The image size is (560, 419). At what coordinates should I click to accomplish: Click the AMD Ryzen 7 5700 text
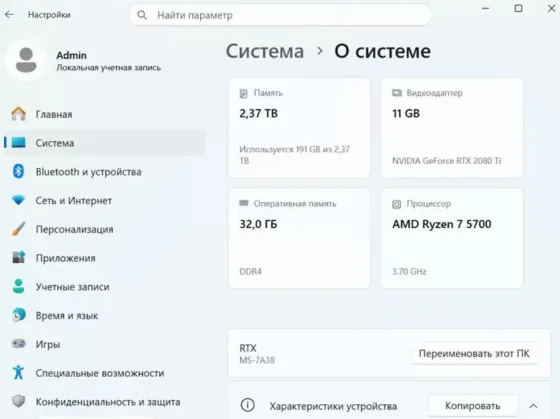point(442,224)
